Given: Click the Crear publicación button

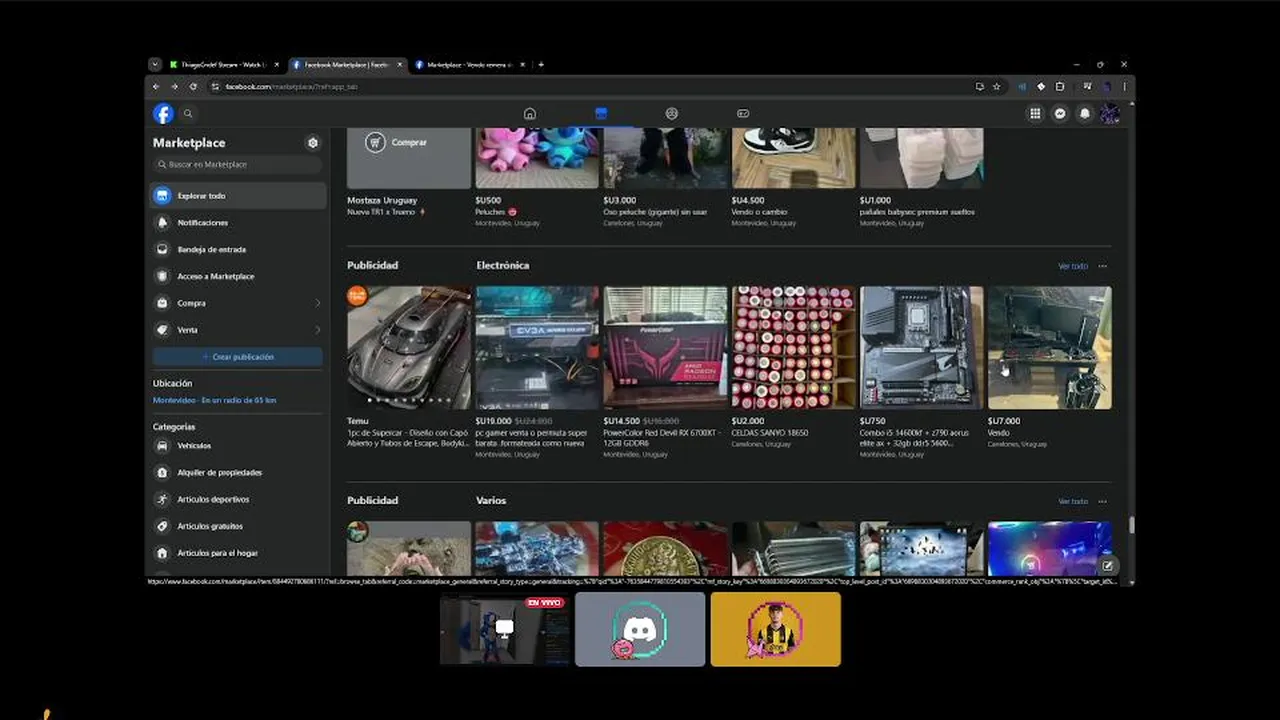Looking at the screenshot, I should coord(238,357).
